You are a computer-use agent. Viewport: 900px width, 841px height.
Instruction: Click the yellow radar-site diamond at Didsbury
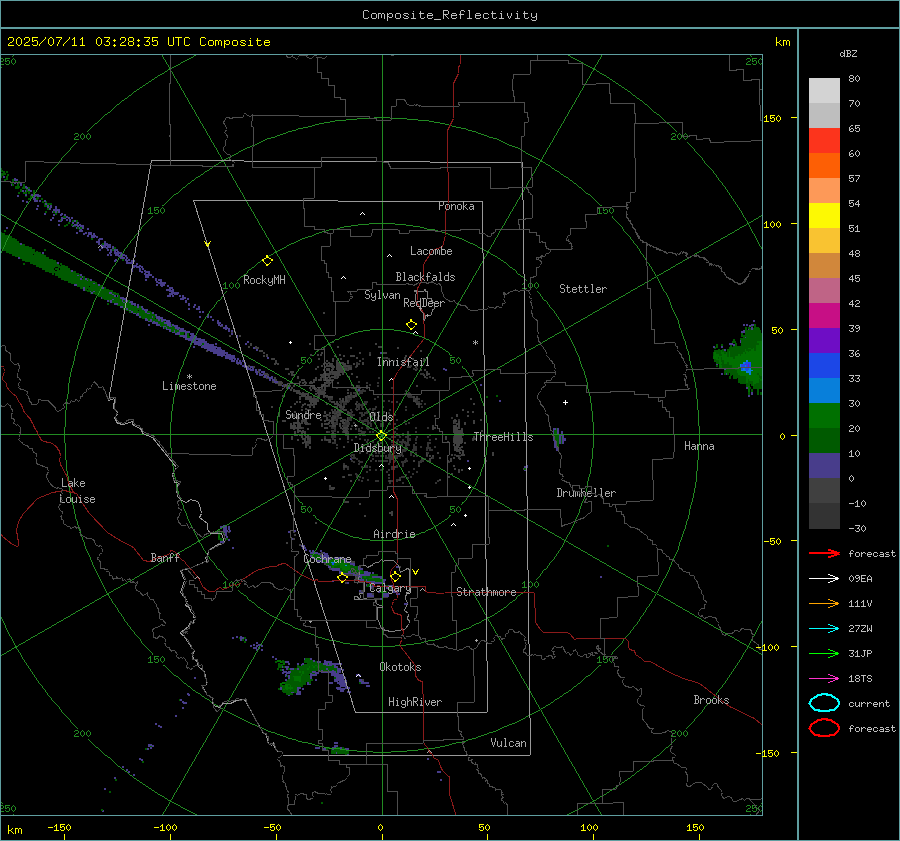381,436
